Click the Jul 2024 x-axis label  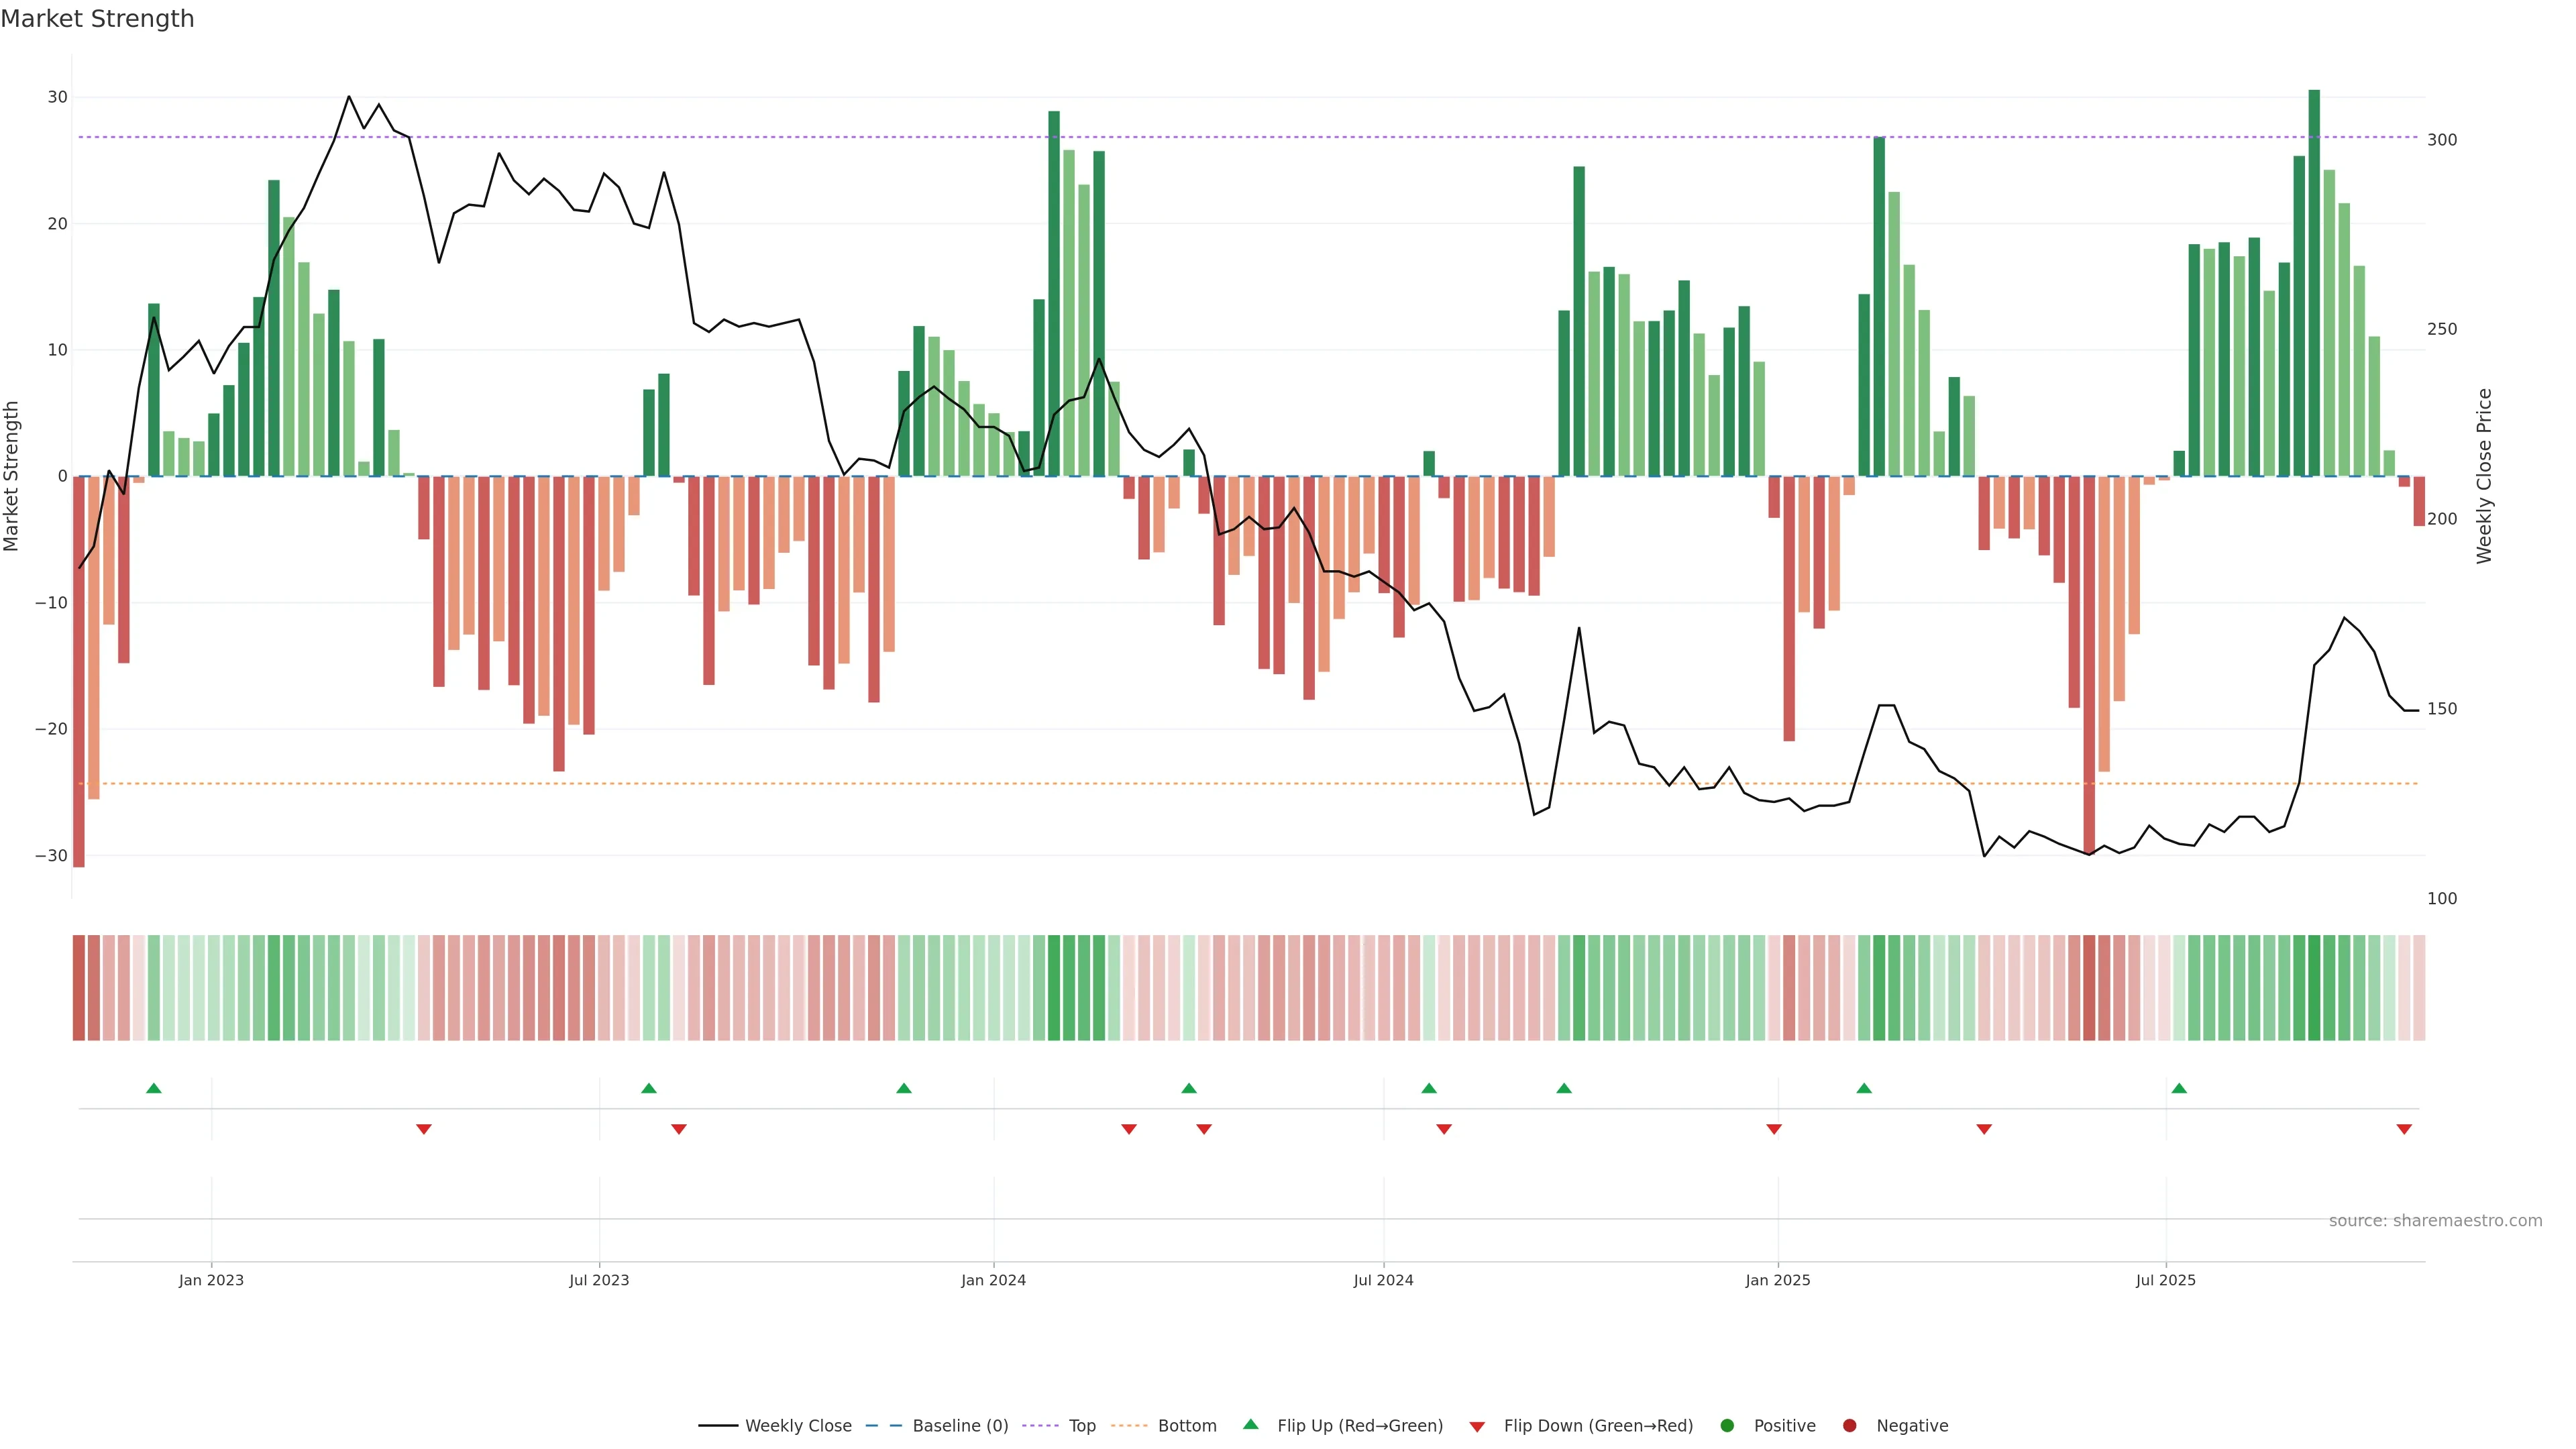pos(1383,1280)
